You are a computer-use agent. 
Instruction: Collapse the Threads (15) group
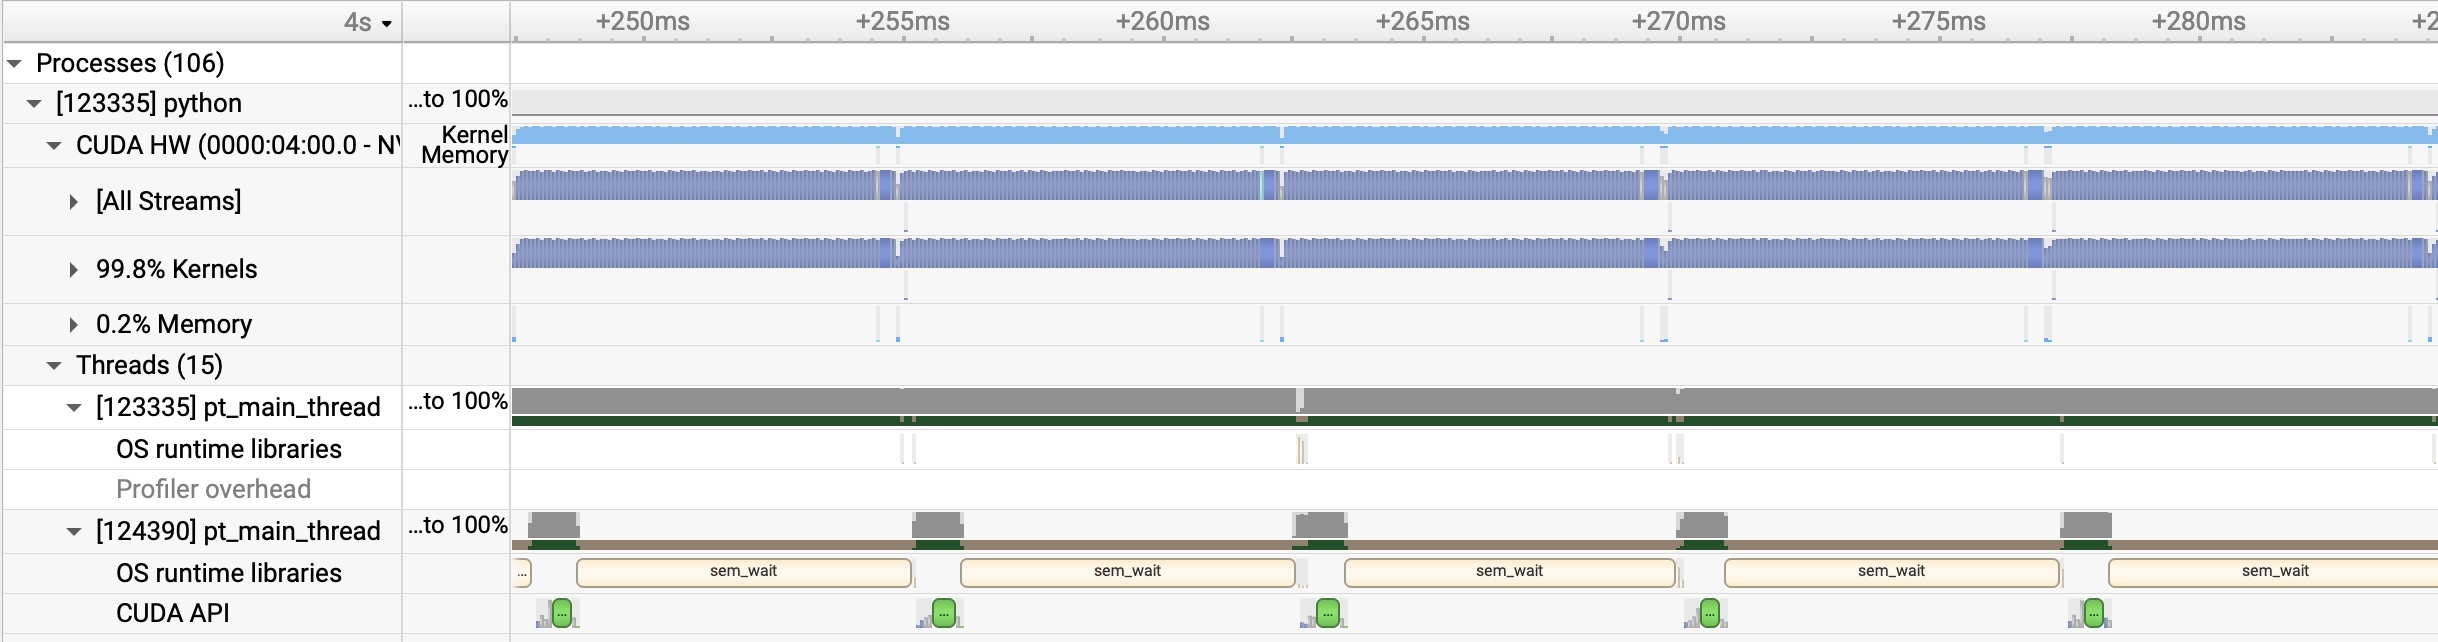tap(54, 366)
